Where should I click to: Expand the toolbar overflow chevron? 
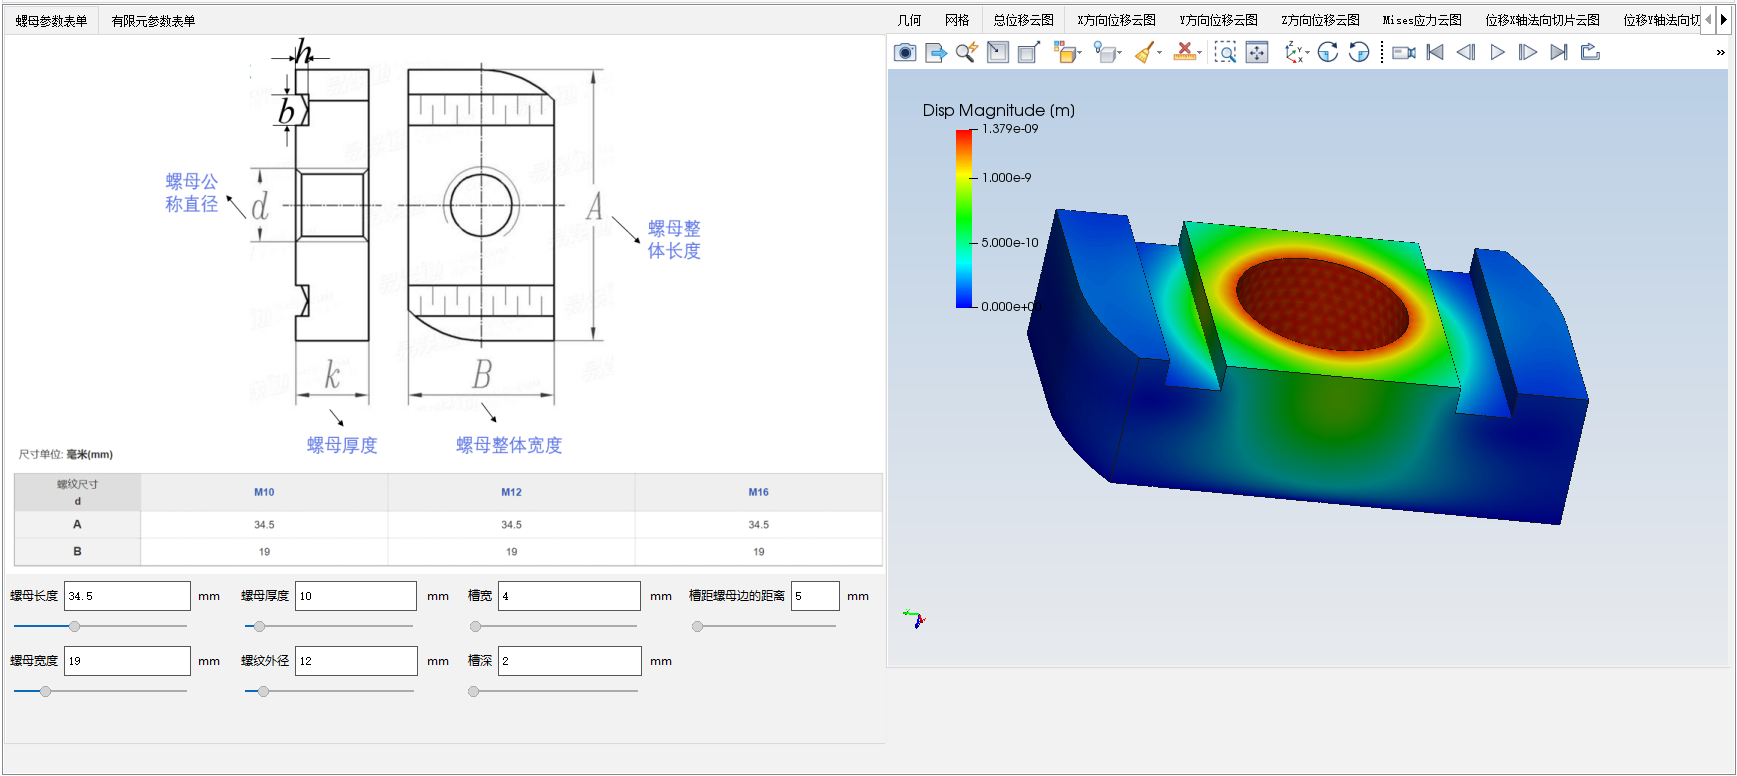(x=1720, y=53)
